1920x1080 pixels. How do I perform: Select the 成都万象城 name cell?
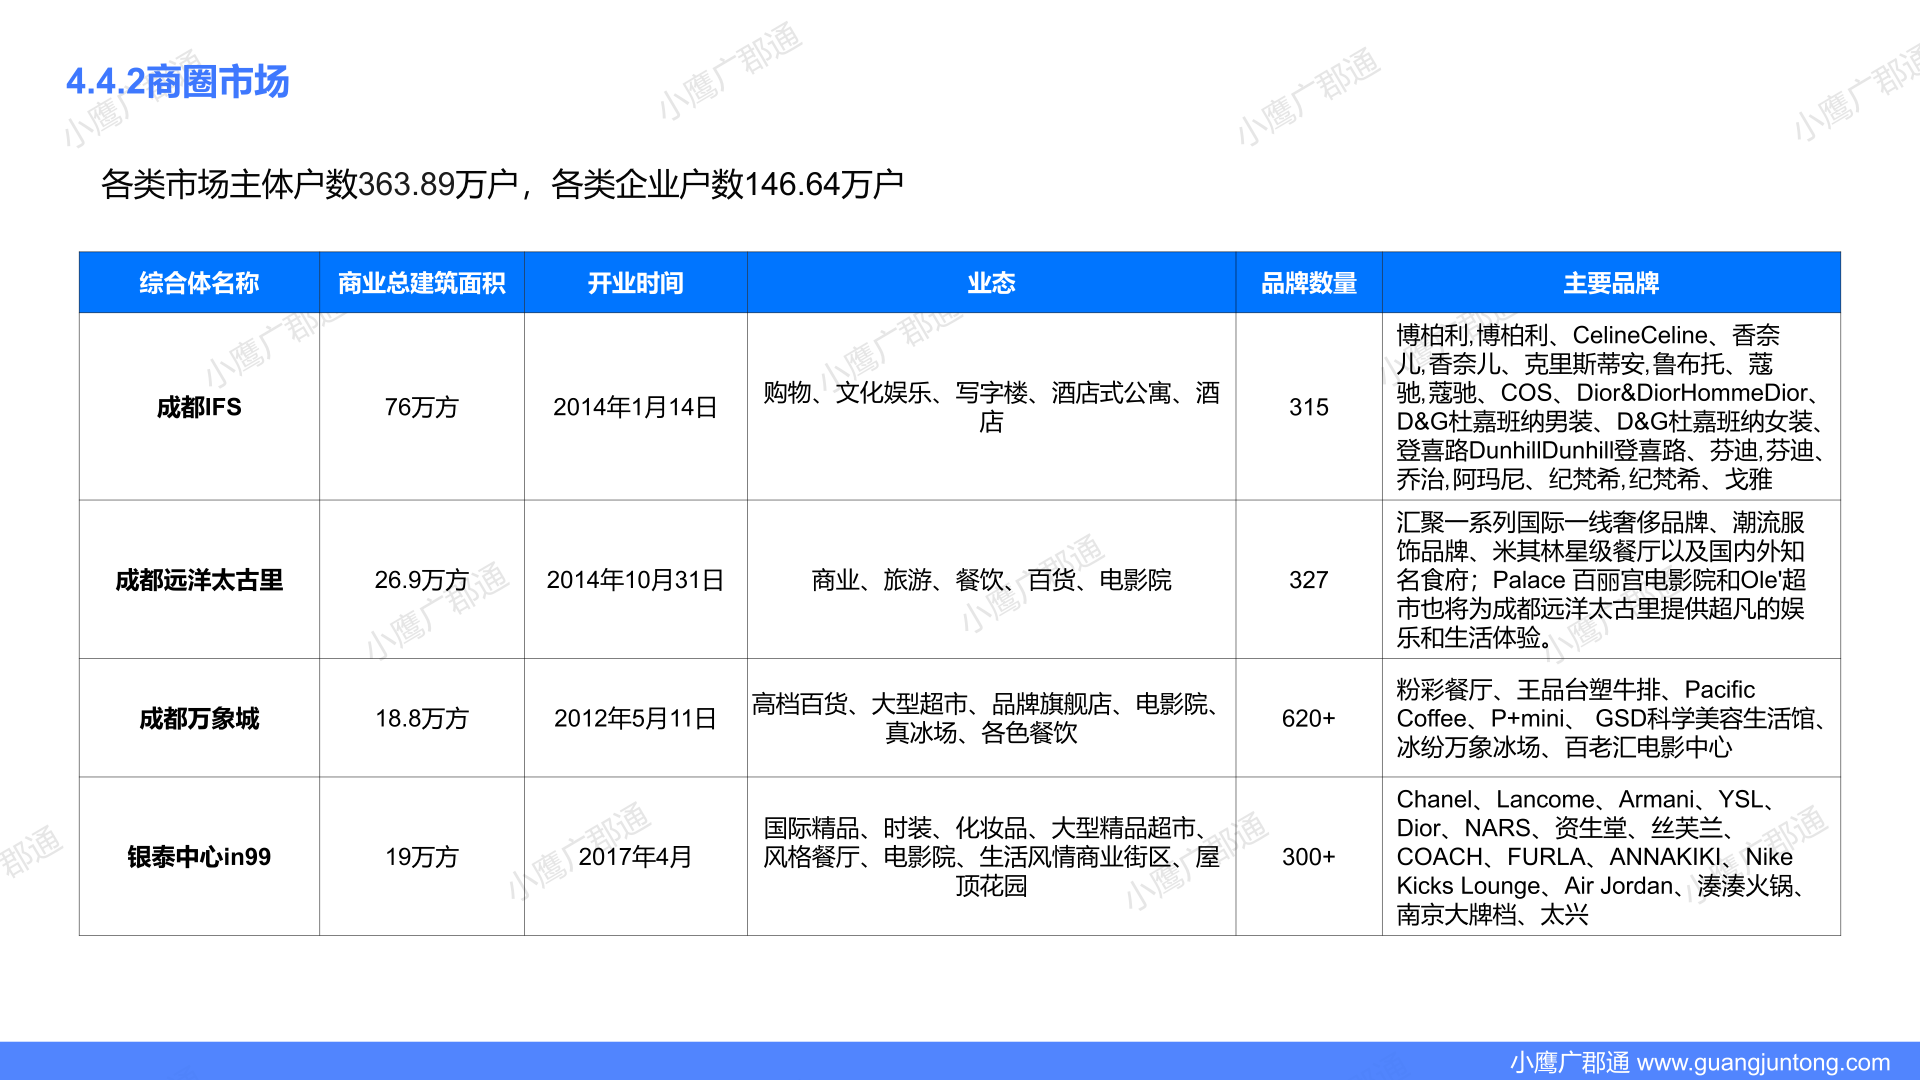(x=199, y=718)
